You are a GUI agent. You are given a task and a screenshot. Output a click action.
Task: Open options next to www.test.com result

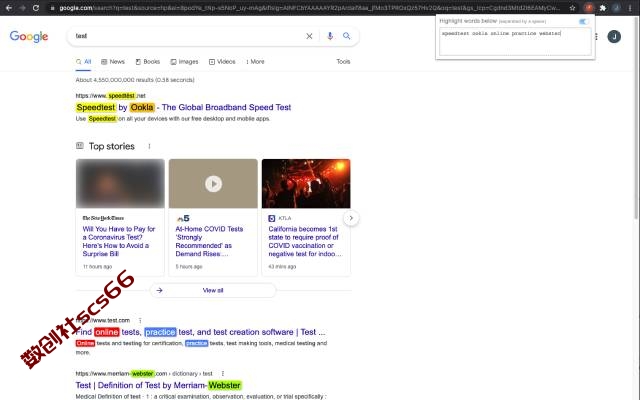click(140, 320)
